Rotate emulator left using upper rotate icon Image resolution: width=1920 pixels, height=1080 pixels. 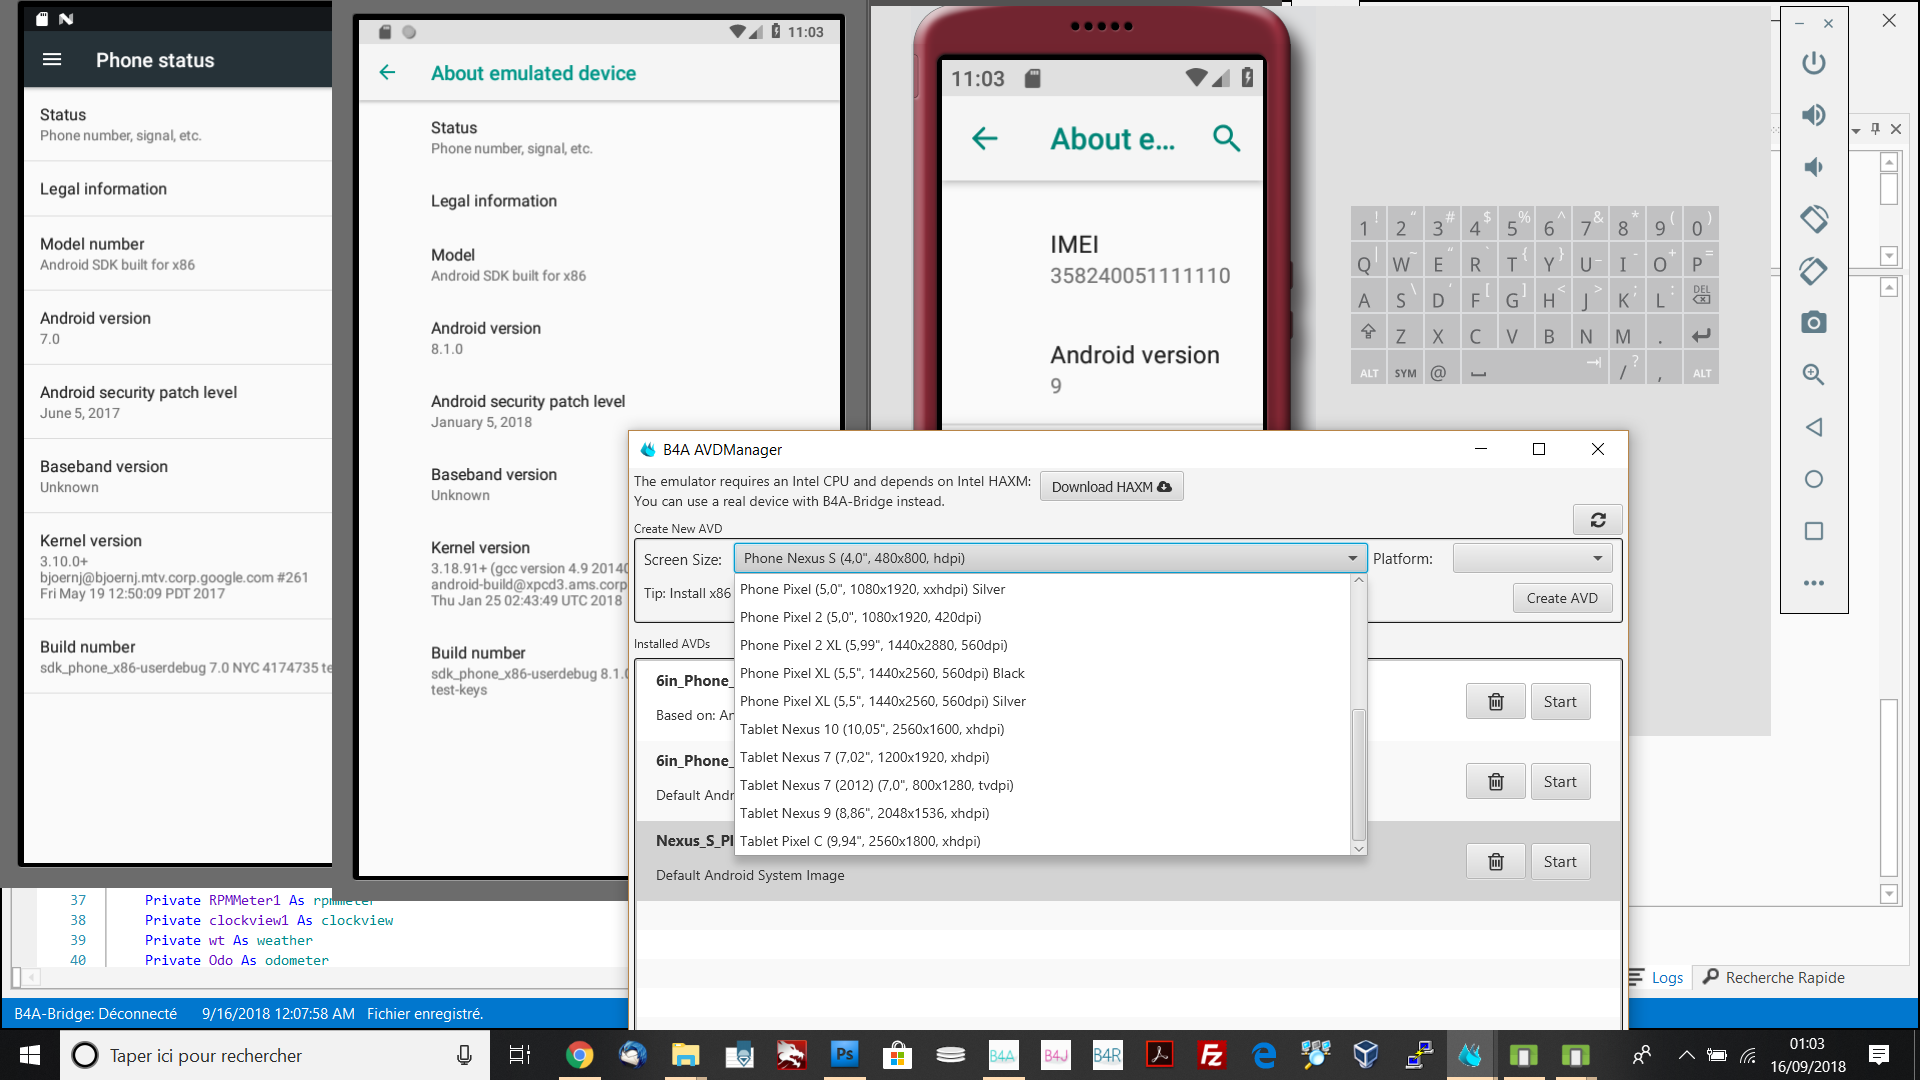1813,219
